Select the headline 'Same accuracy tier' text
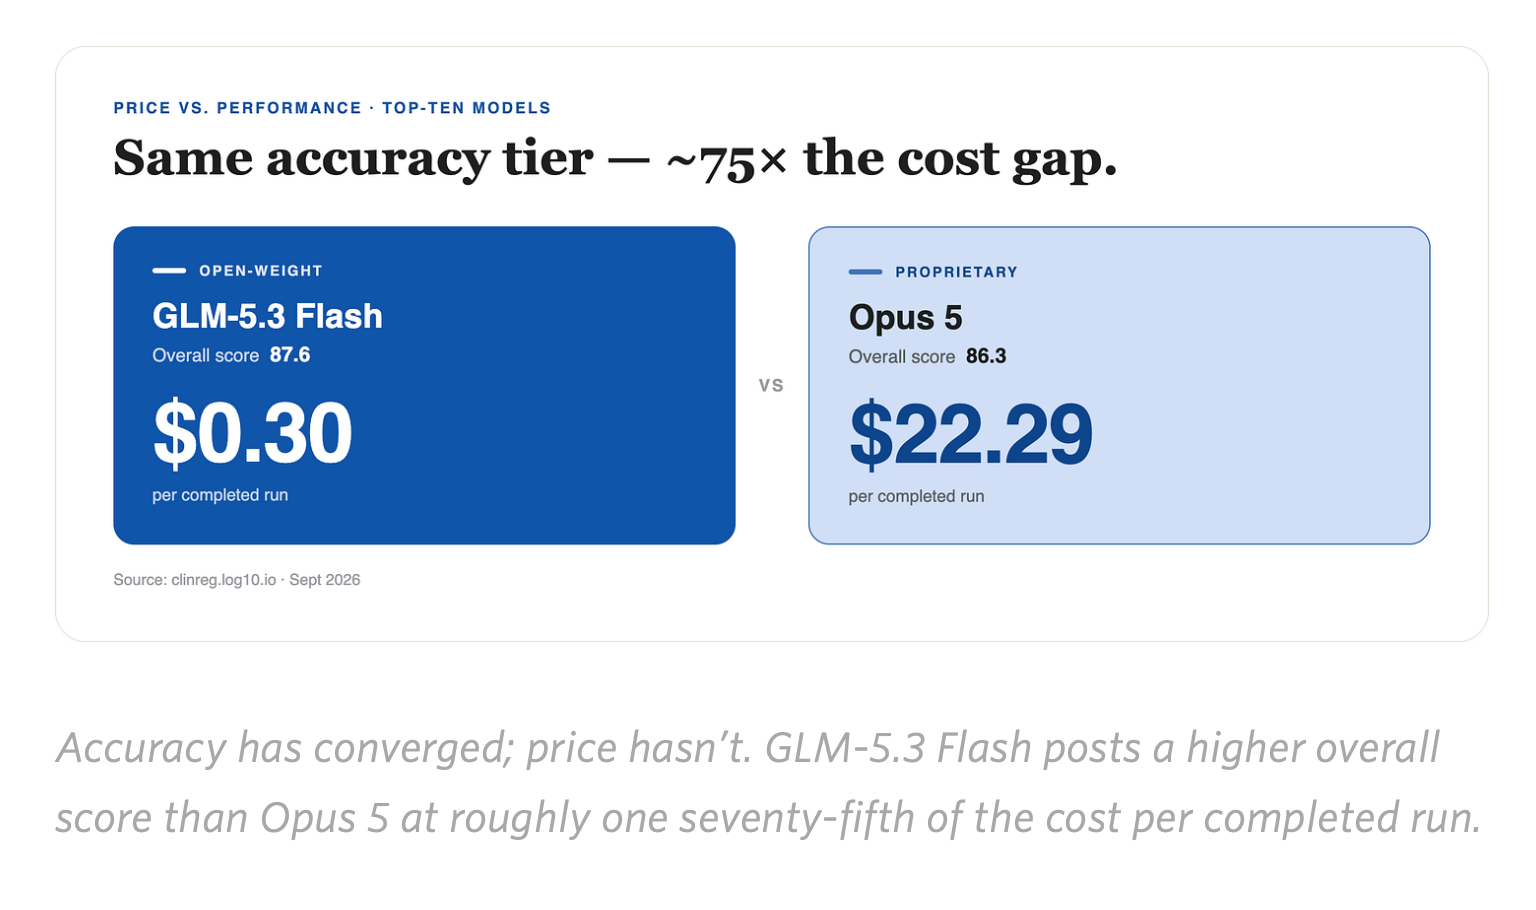This screenshot has width=1536, height=910. click(353, 158)
